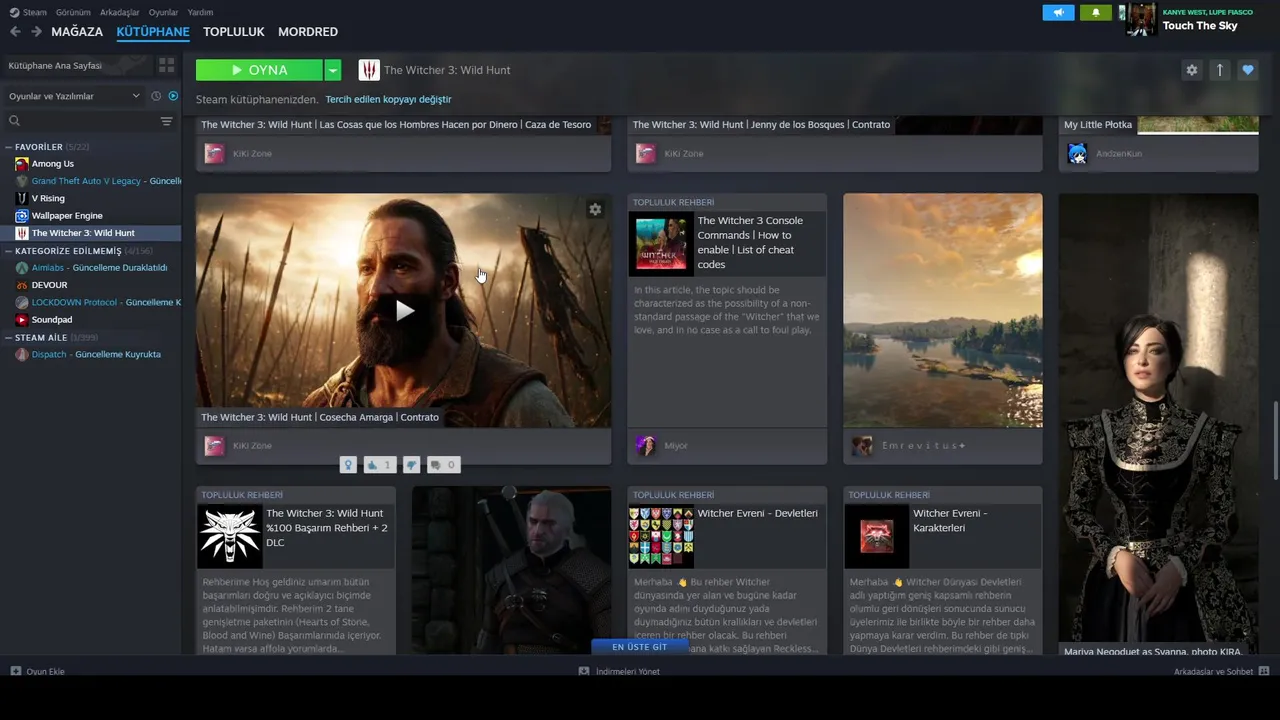Image resolution: width=1280 pixels, height=720 pixels.
Task: Open the Arkadaşlar menu
Action: [120, 12]
